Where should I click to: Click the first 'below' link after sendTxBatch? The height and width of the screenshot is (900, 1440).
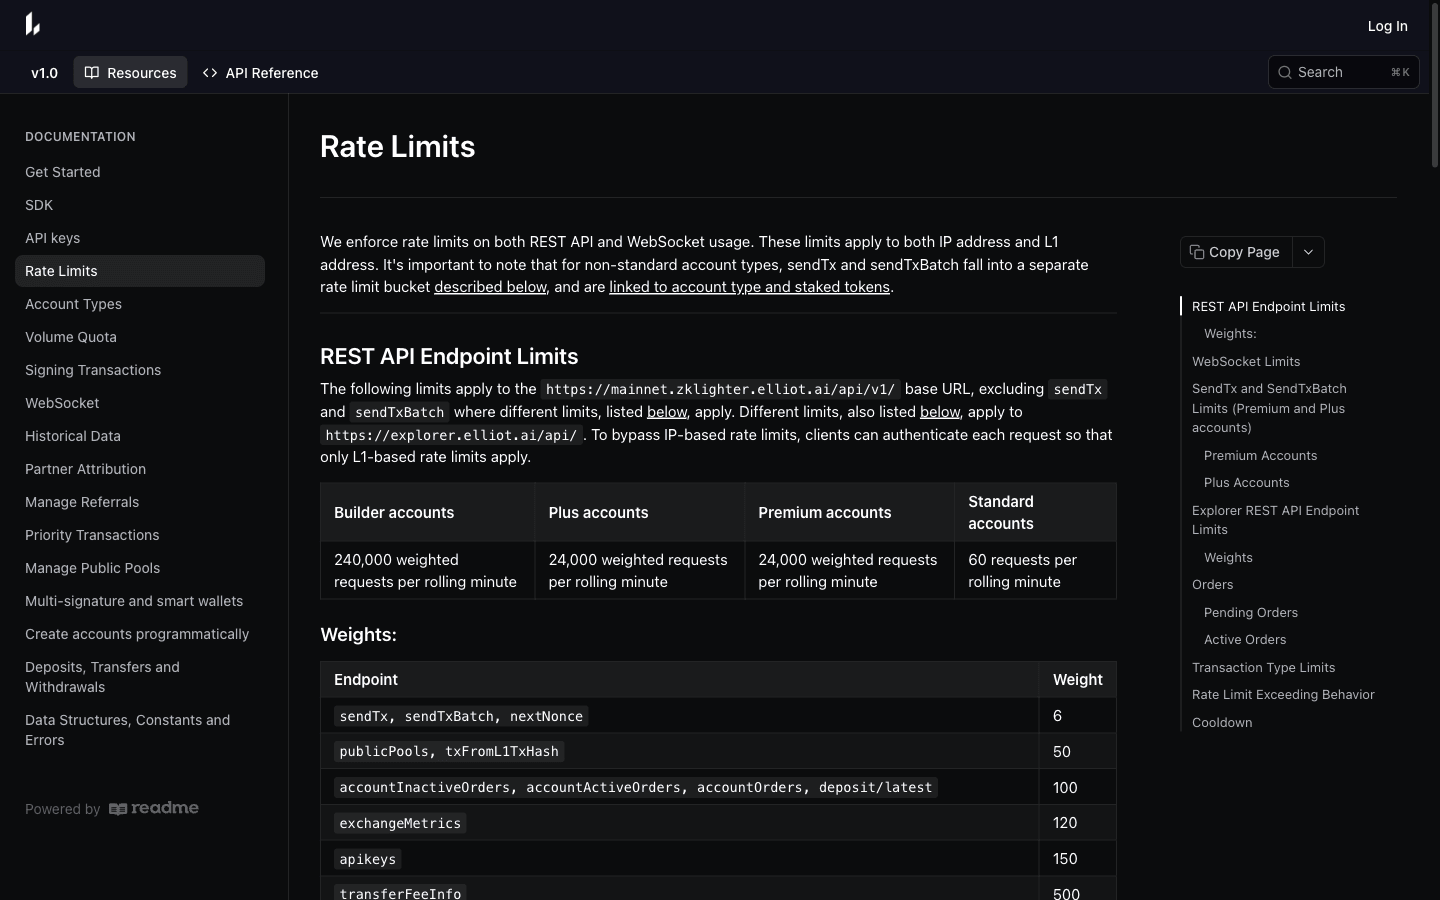667,412
